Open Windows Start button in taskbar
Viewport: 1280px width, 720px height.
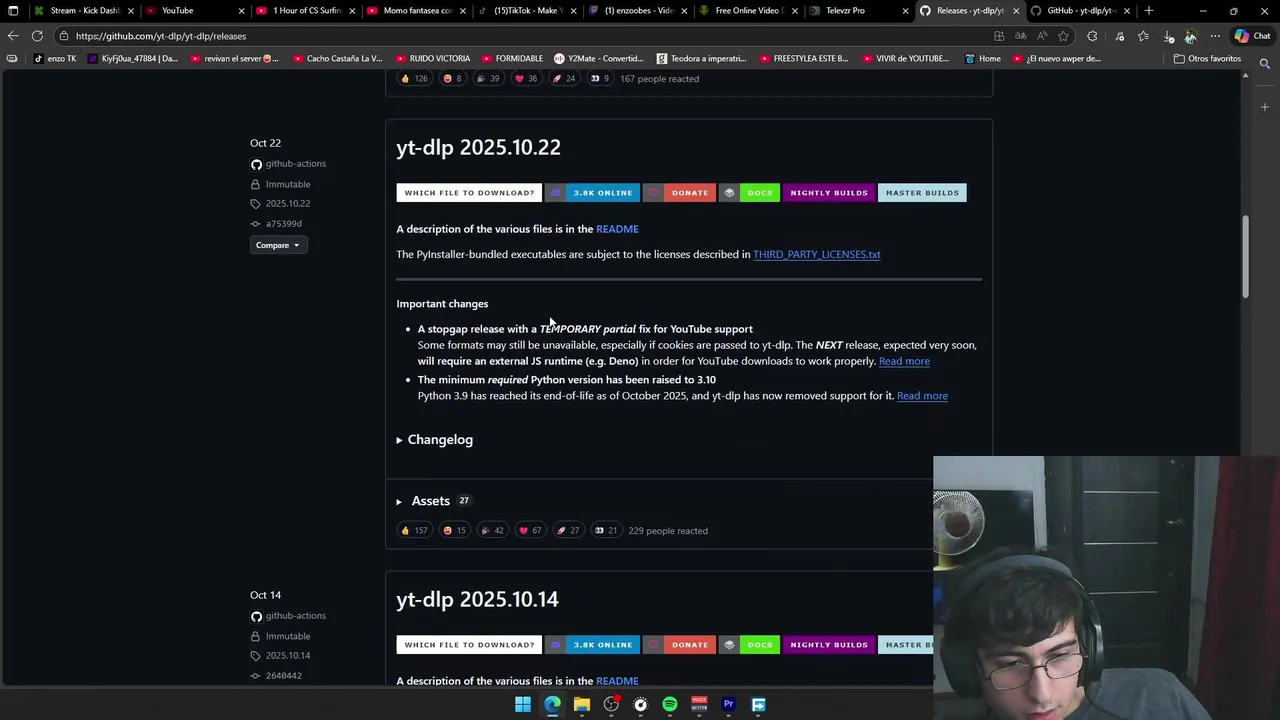click(523, 705)
